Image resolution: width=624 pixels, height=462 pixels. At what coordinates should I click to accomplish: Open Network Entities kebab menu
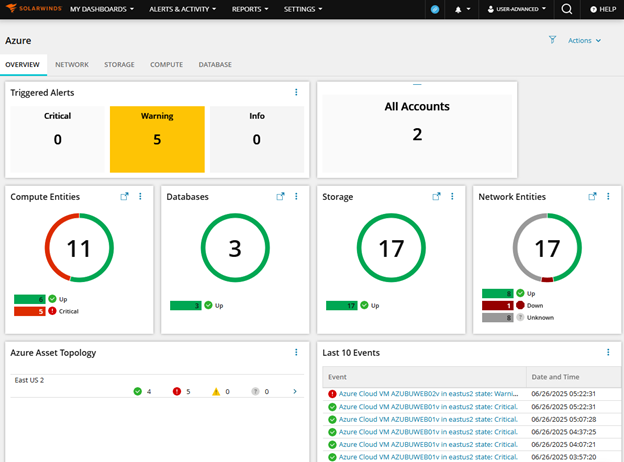pyautogui.click(x=608, y=197)
